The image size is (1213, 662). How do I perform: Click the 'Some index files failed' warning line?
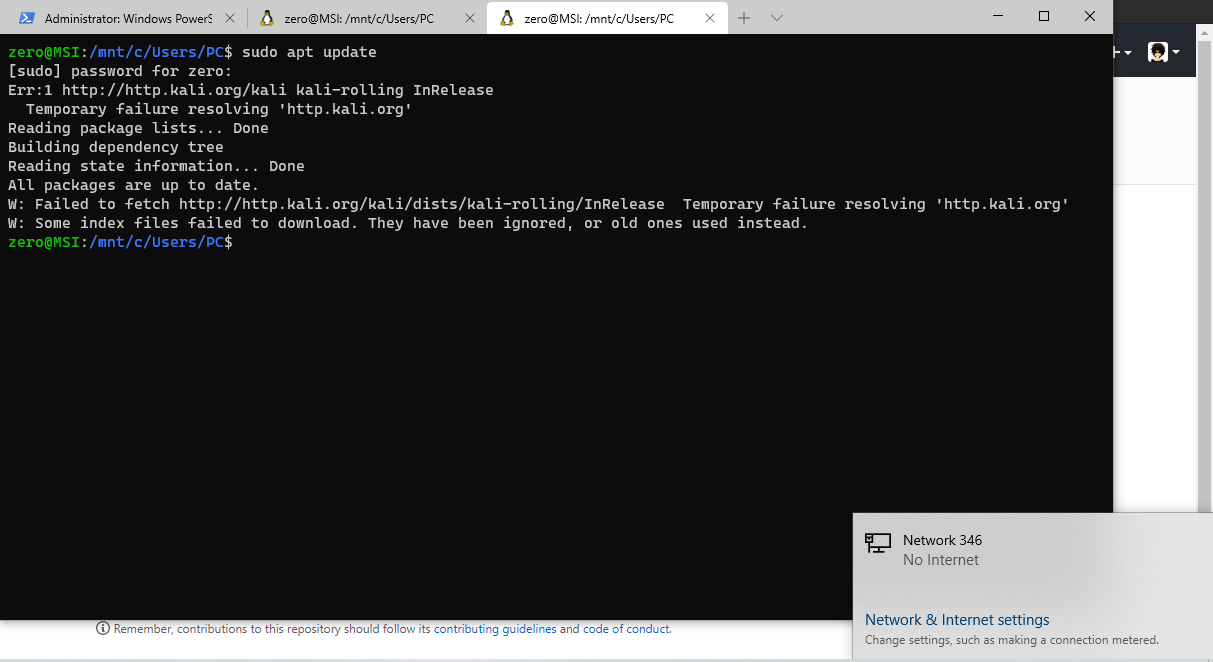click(408, 223)
